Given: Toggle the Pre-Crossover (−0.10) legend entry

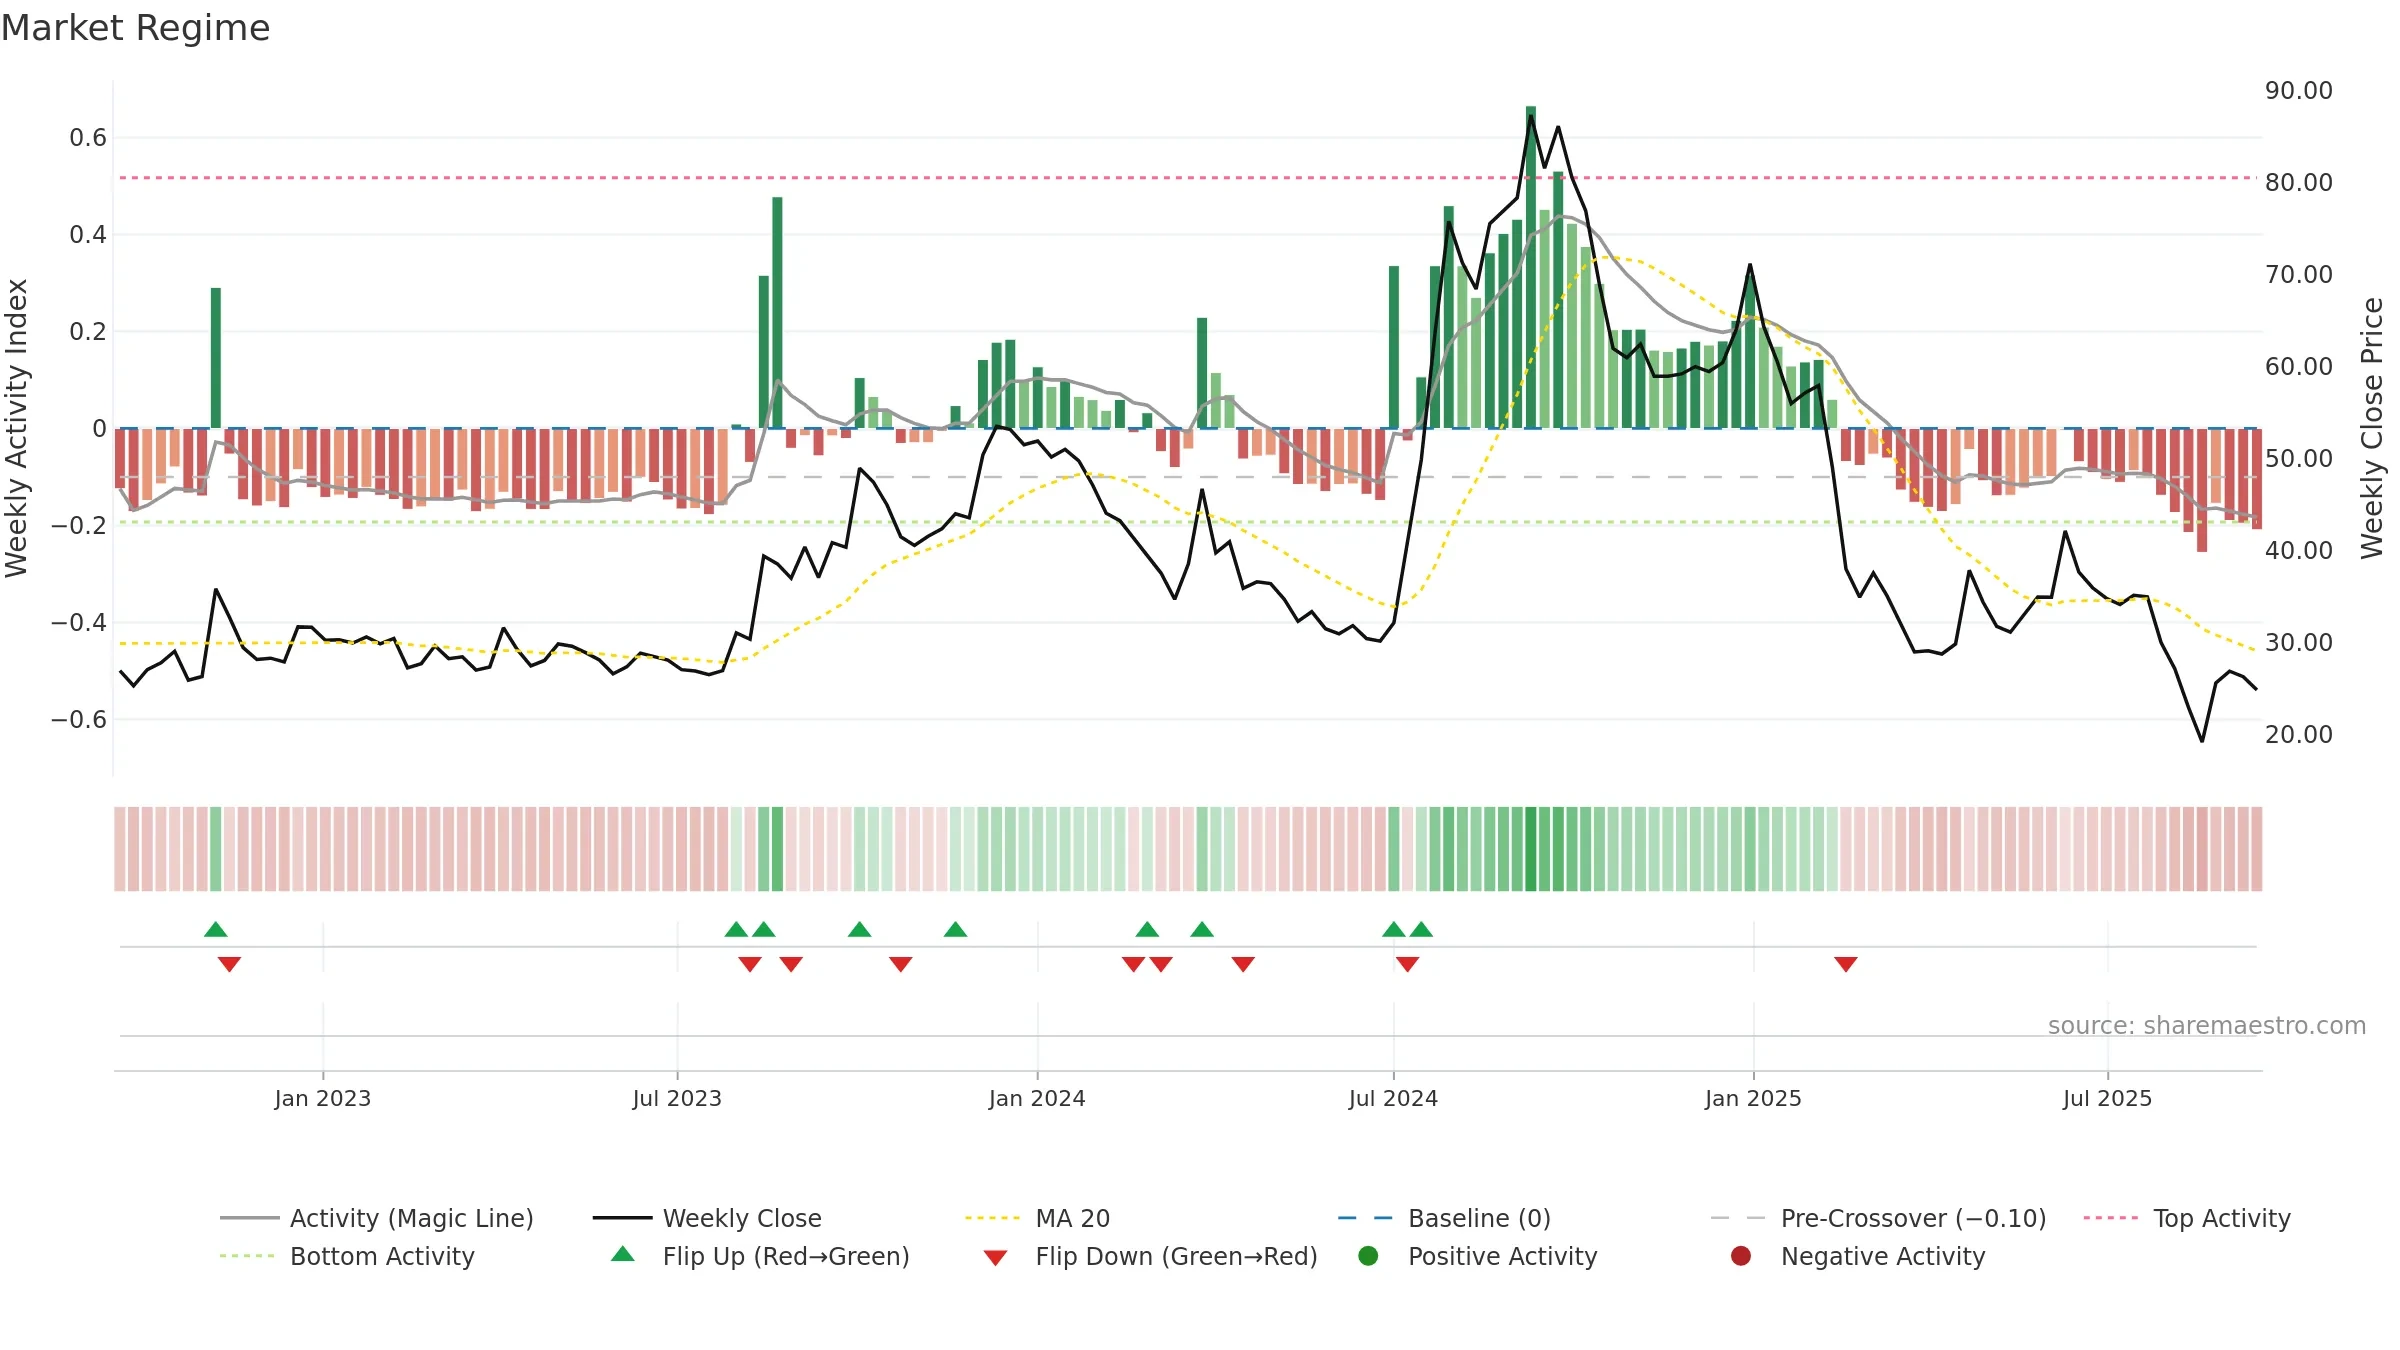Looking at the screenshot, I should (1878, 1218).
